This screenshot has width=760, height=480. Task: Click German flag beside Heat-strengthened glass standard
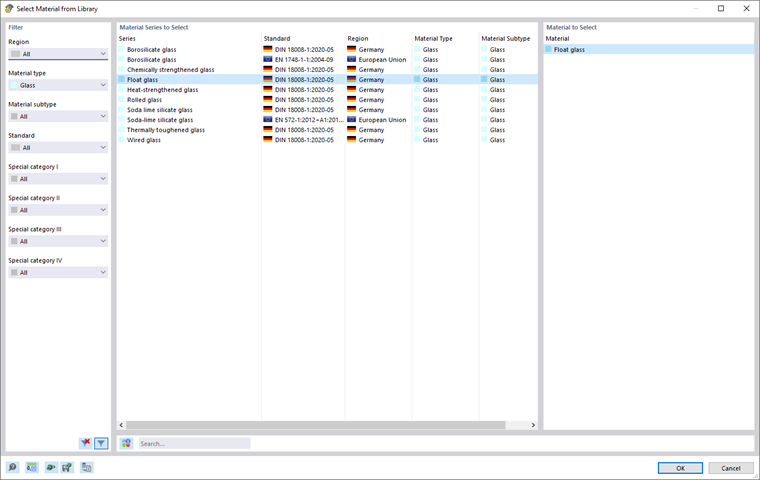point(268,89)
